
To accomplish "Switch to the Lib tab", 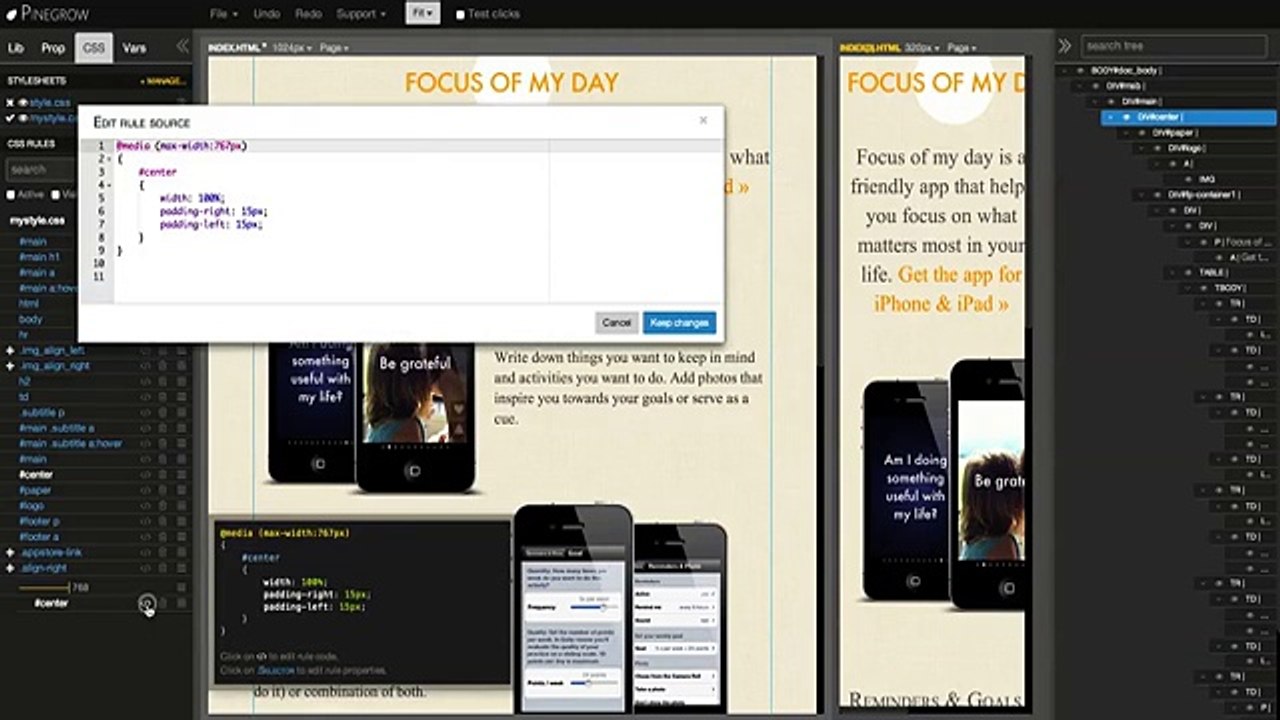I will [x=16, y=47].
